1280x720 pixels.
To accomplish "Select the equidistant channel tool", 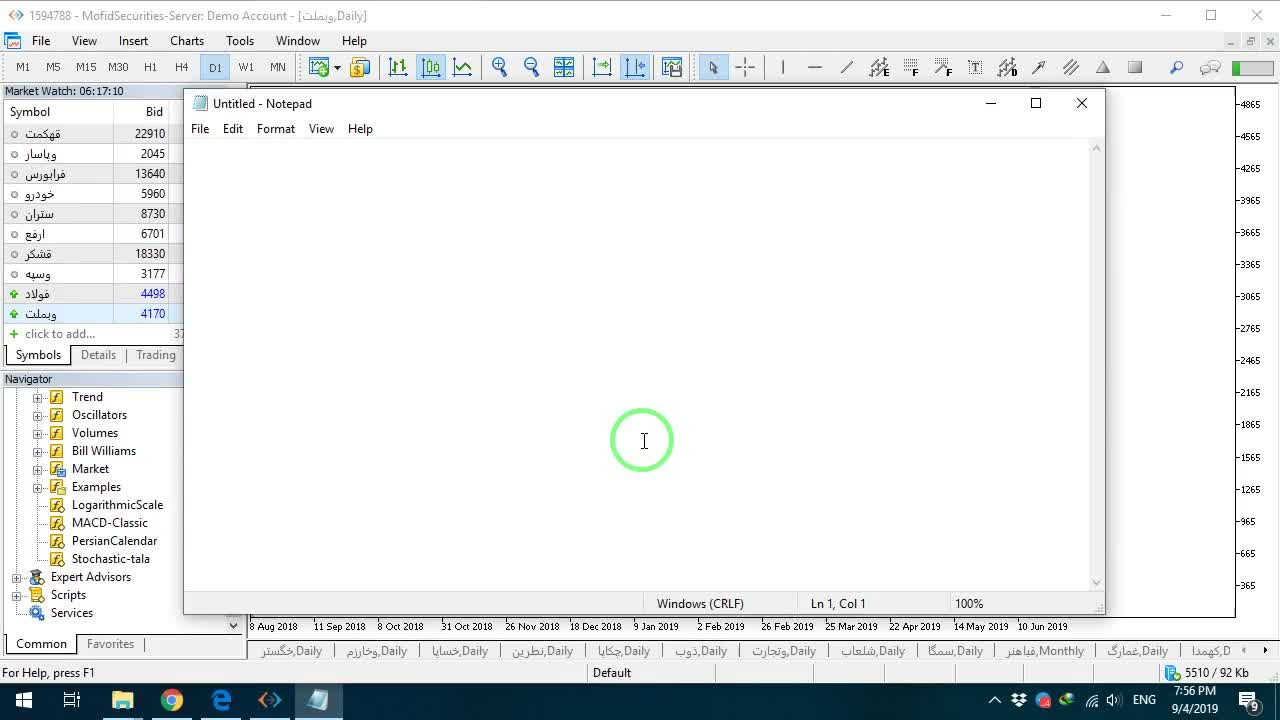I will click(x=879, y=67).
